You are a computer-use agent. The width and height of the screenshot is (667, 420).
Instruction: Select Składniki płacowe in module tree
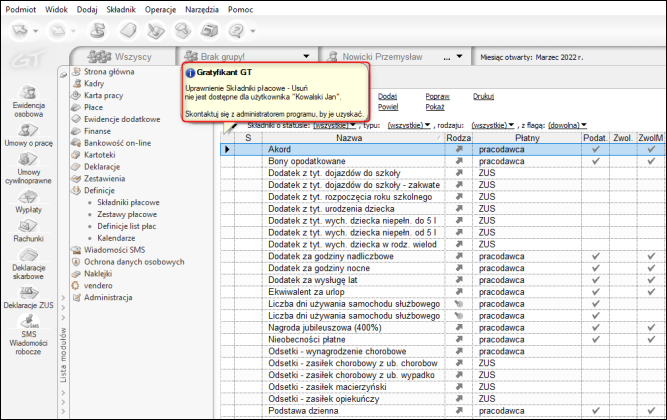129,202
